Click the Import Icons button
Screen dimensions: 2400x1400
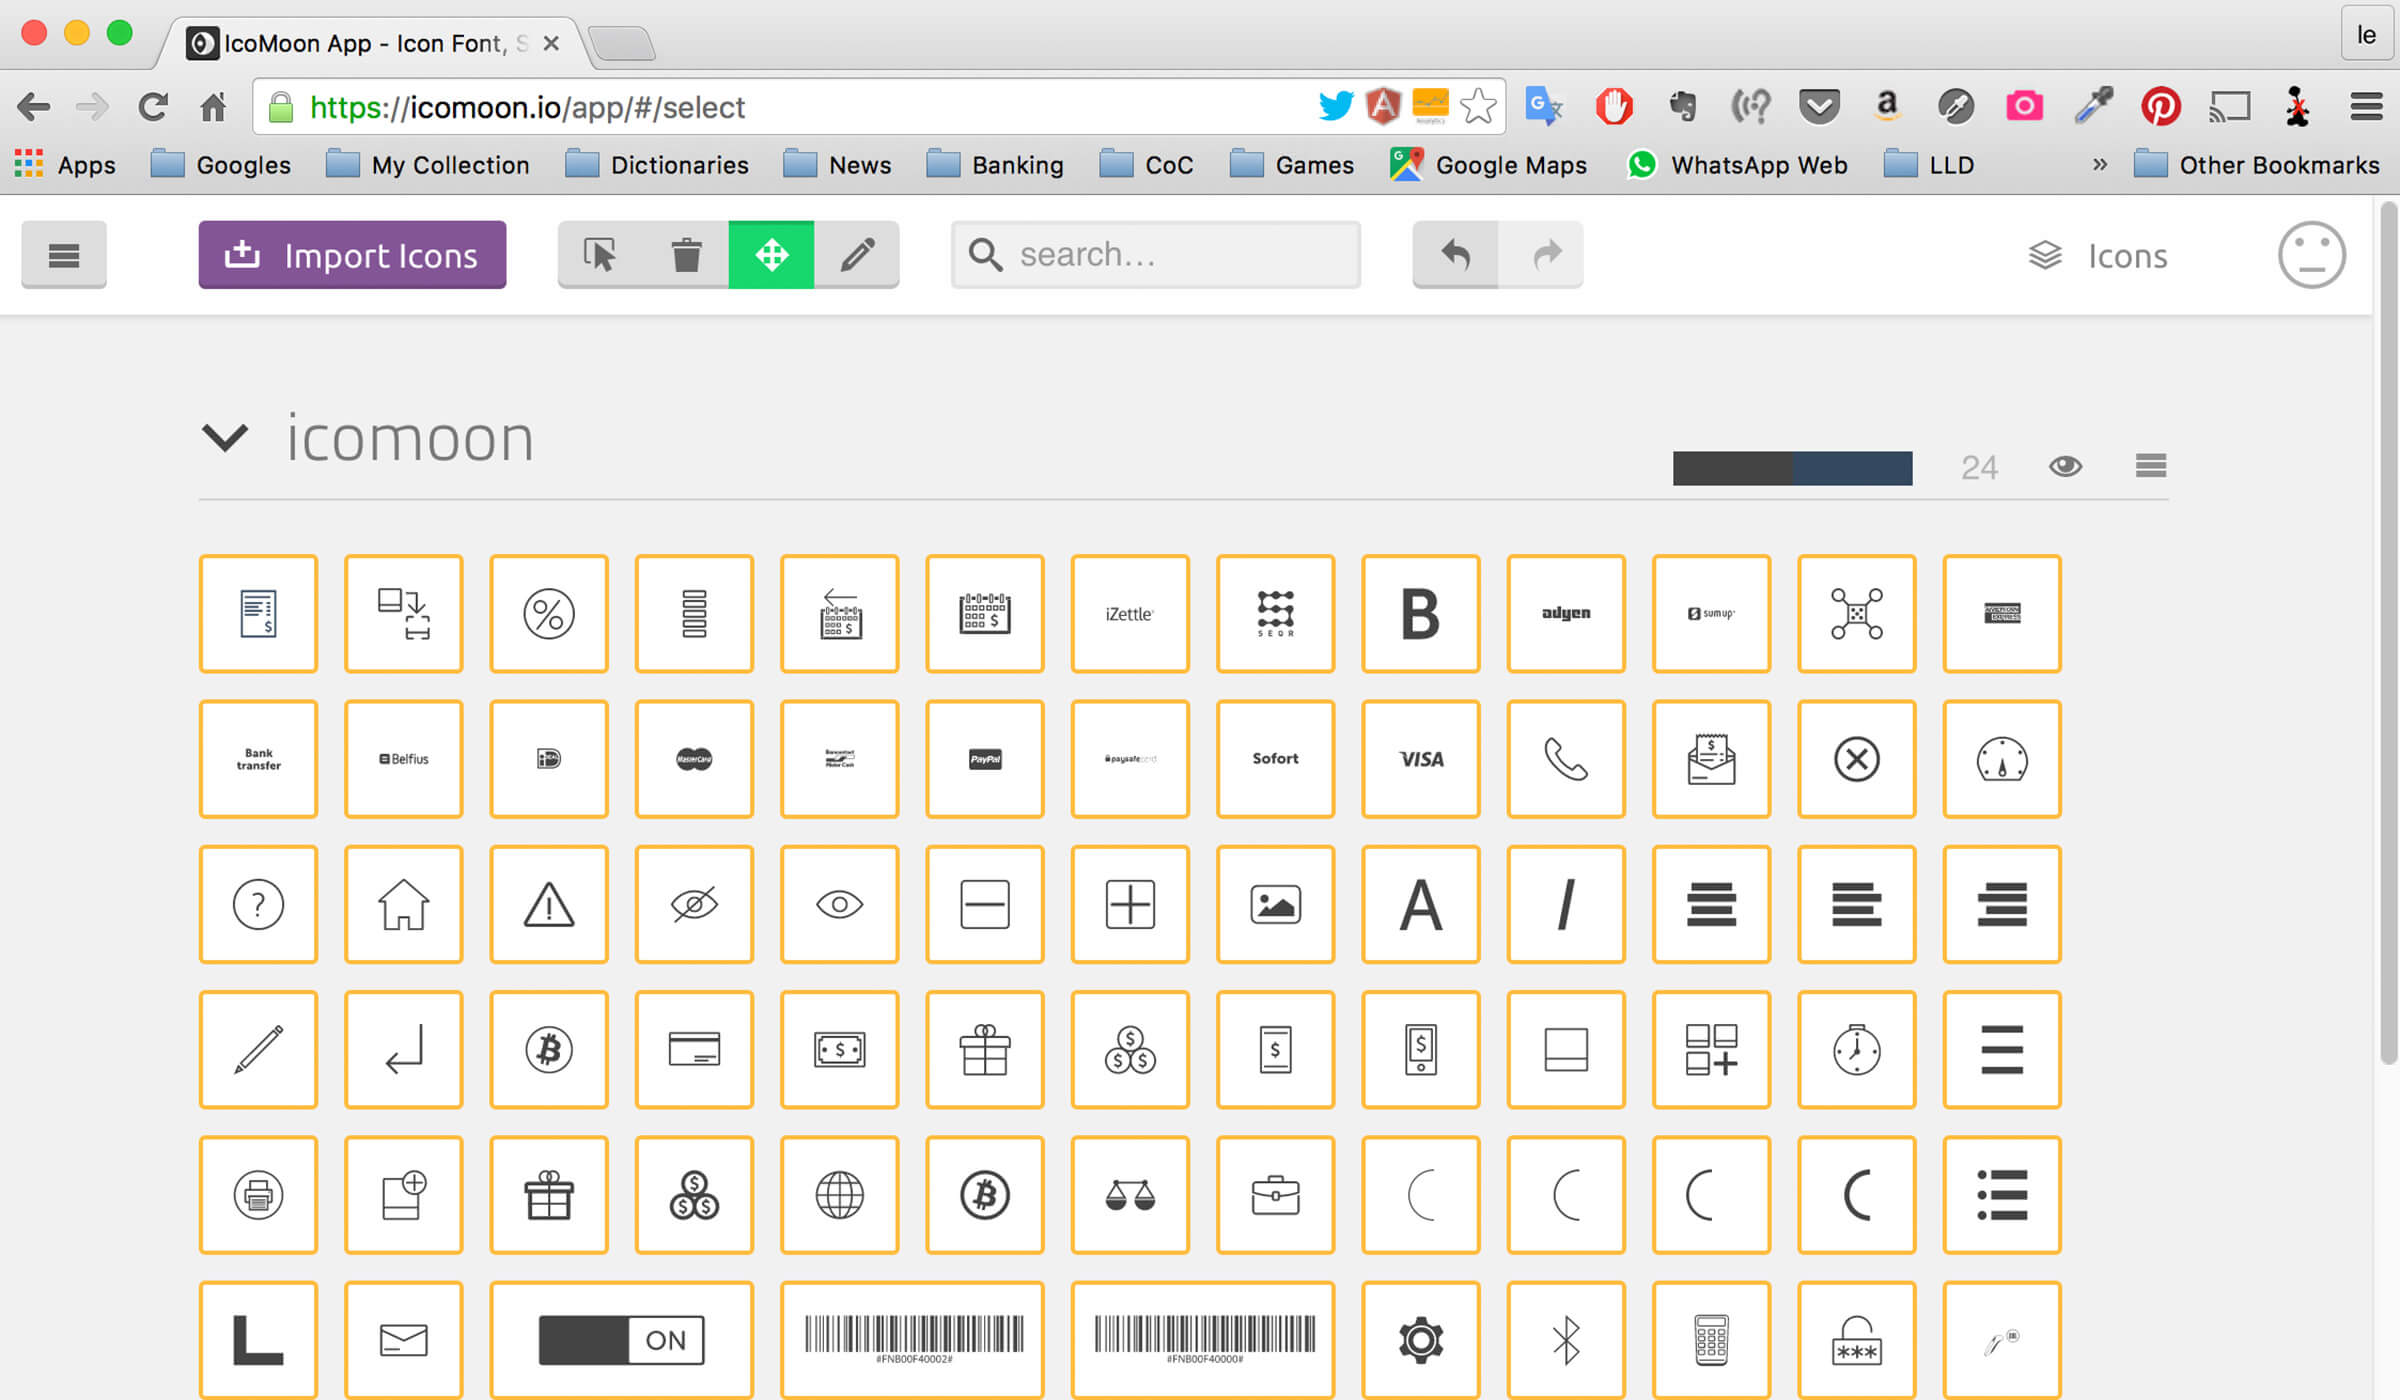352,255
